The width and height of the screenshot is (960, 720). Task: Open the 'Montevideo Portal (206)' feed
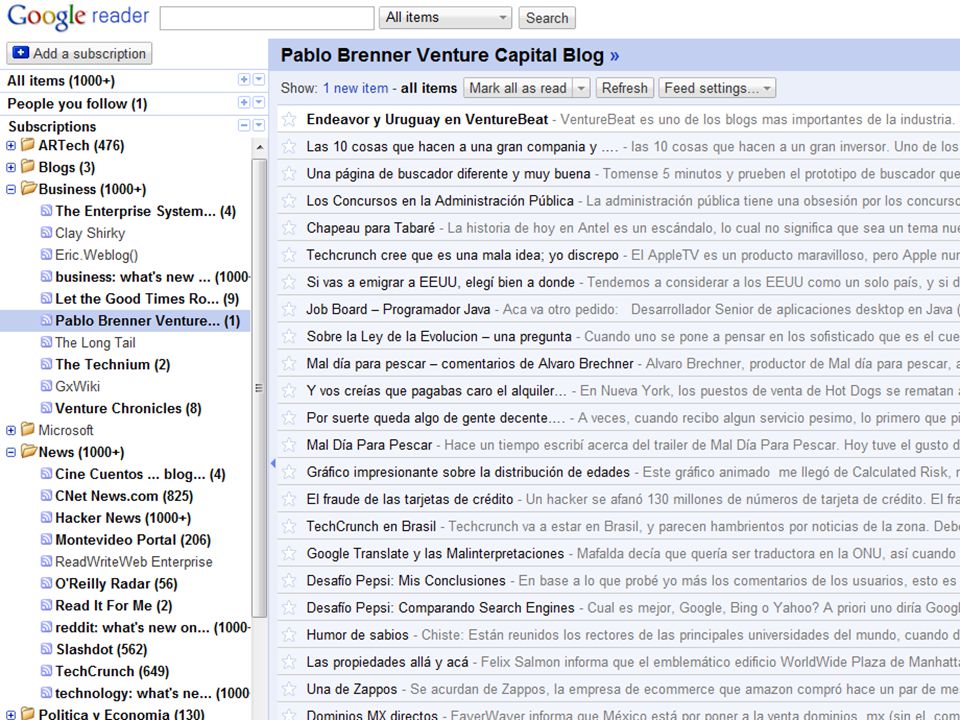click(133, 540)
